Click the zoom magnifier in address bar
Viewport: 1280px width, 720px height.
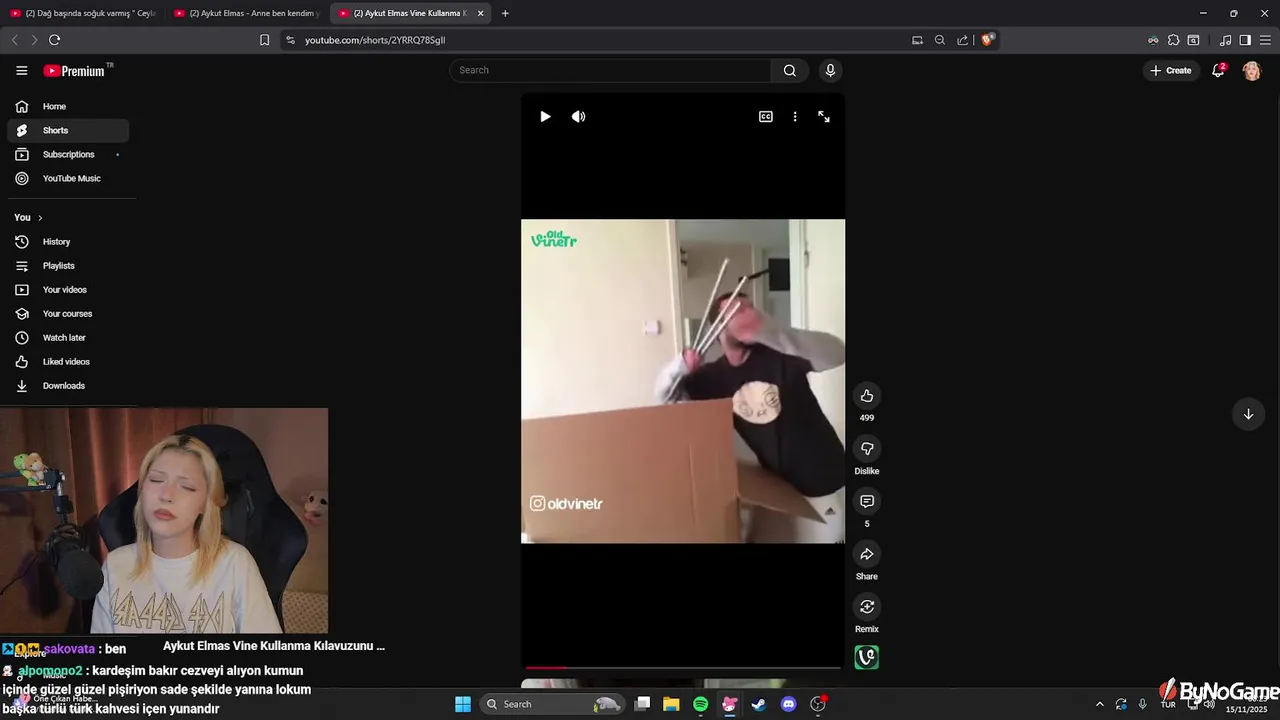pyautogui.click(x=940, y=40)
